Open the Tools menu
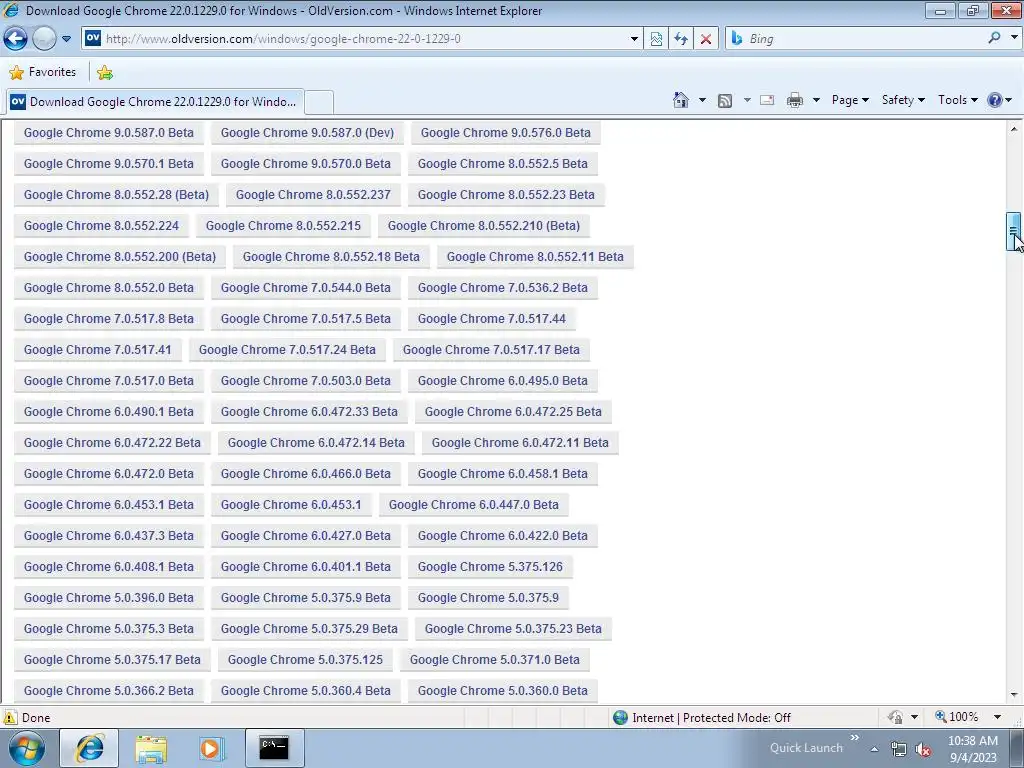This screenshot has width=1024, height=768. 957,100
